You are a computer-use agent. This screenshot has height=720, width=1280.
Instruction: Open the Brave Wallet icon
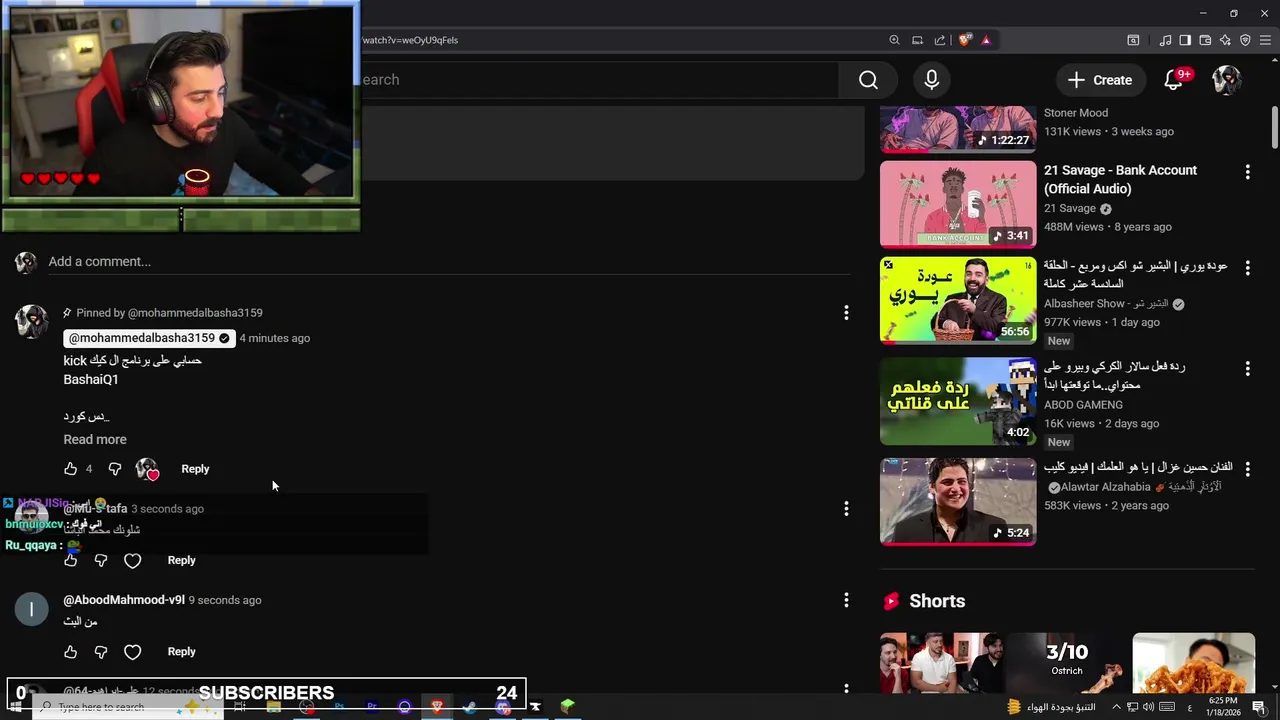(x=1205, y=40)
